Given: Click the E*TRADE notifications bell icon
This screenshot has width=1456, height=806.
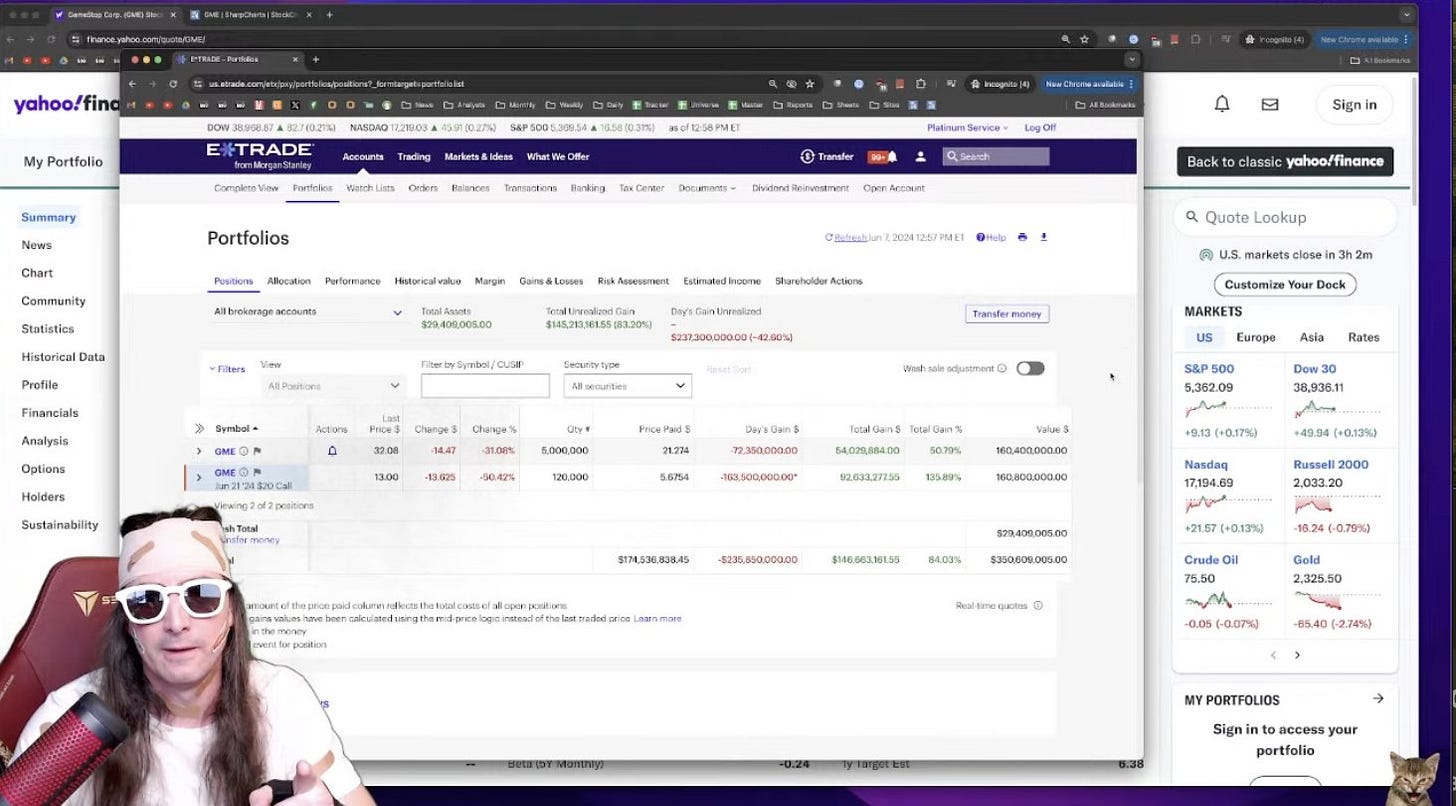Looking at the screenshot, I should 892,157.
